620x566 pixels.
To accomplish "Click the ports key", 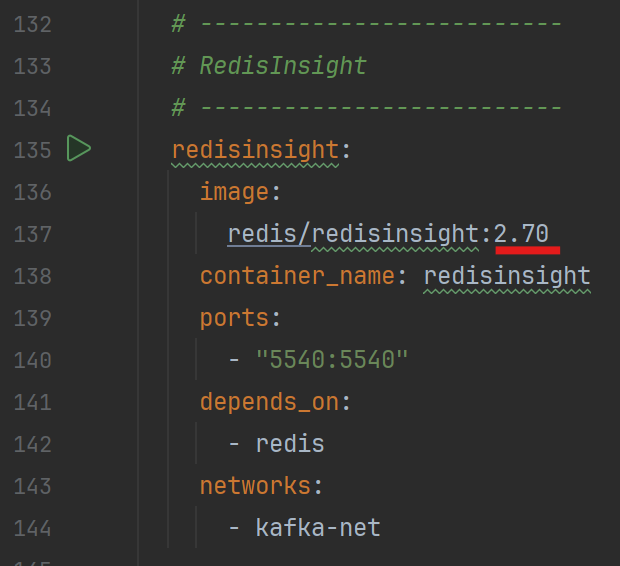I will pyautogui.click(x=234, y=318).
